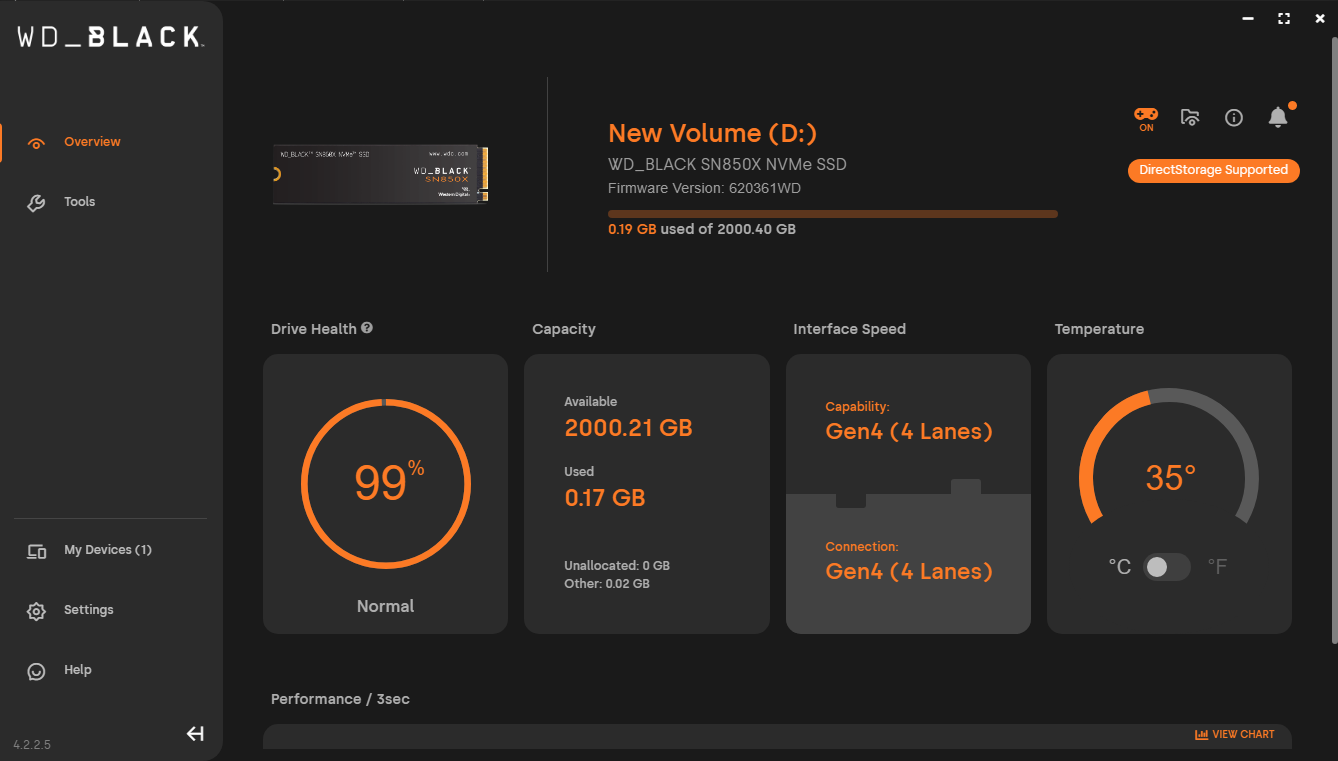The width and height of the screenshot is (1338, 761).
Task: Open the Settings gear icon
Action: (x=37, y=611)
